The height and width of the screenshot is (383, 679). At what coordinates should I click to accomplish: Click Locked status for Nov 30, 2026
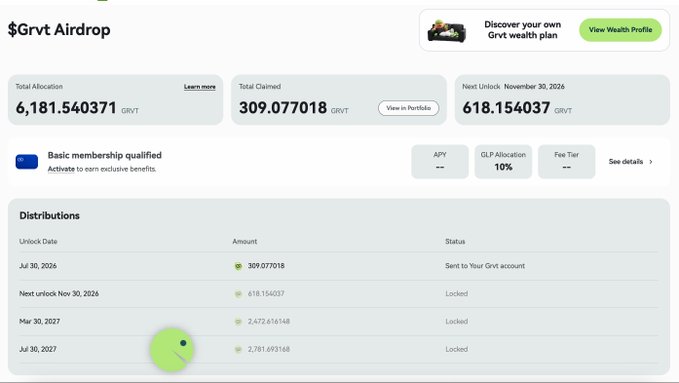coord(456,293)
